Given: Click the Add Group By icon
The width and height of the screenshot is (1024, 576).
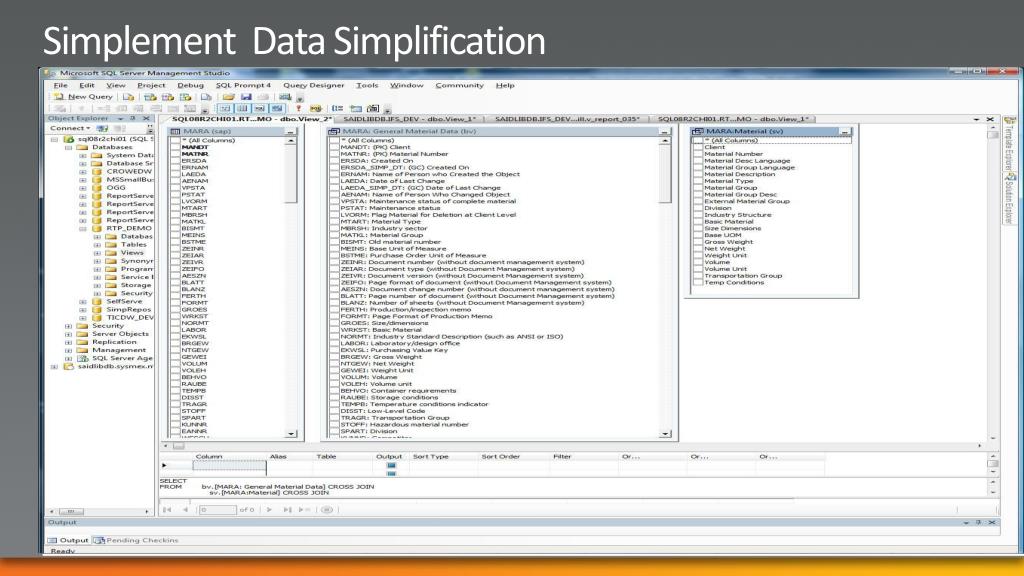Looking at the screenshot, I should click(x=338, y=108).
